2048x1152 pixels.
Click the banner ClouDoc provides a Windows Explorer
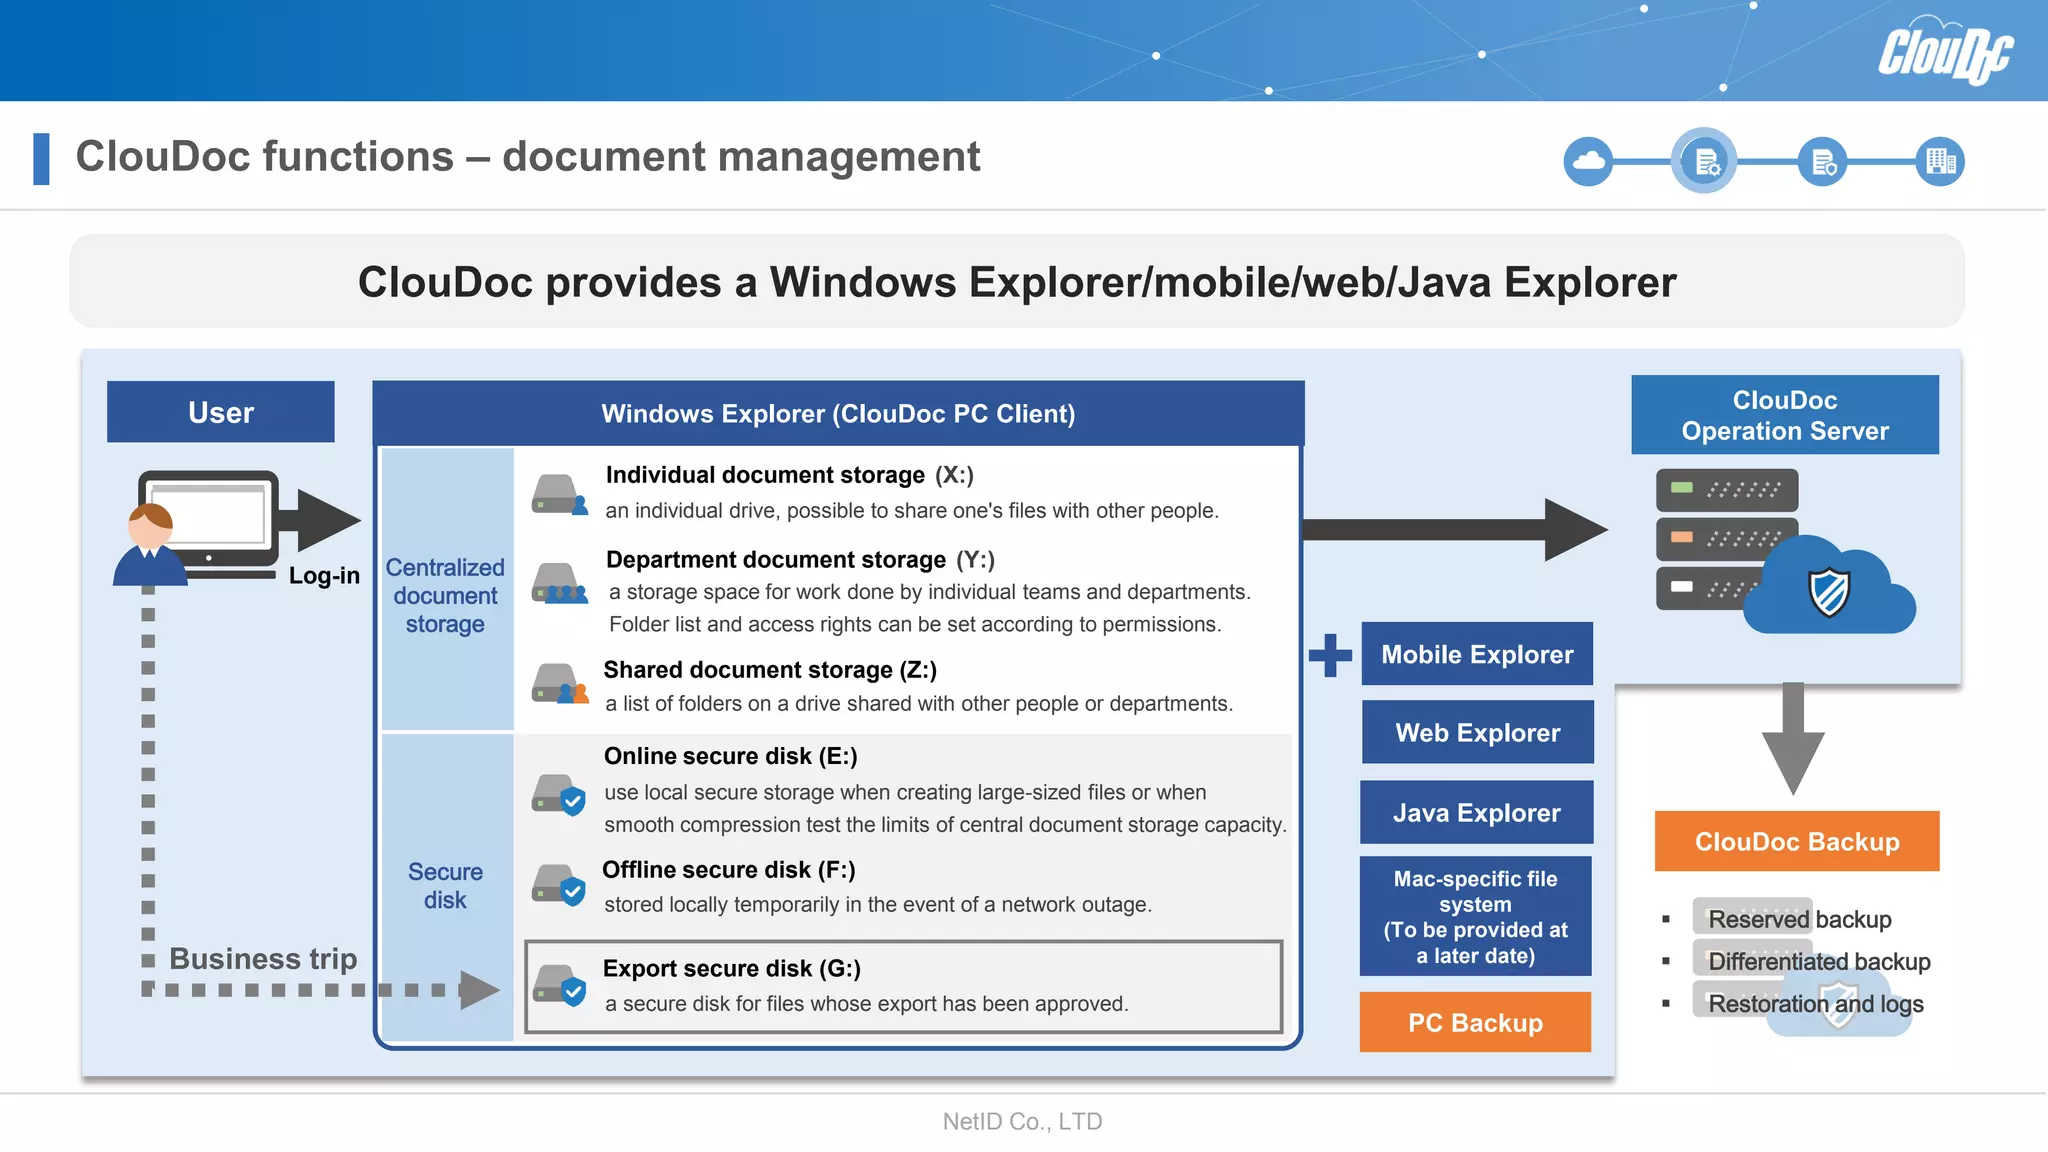(x=1017, y=281)
